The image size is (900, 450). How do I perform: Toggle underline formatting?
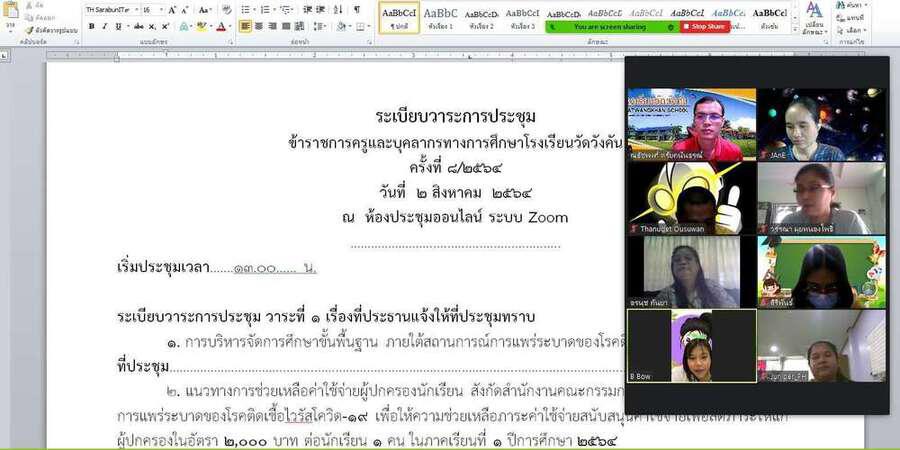(120, 27)
